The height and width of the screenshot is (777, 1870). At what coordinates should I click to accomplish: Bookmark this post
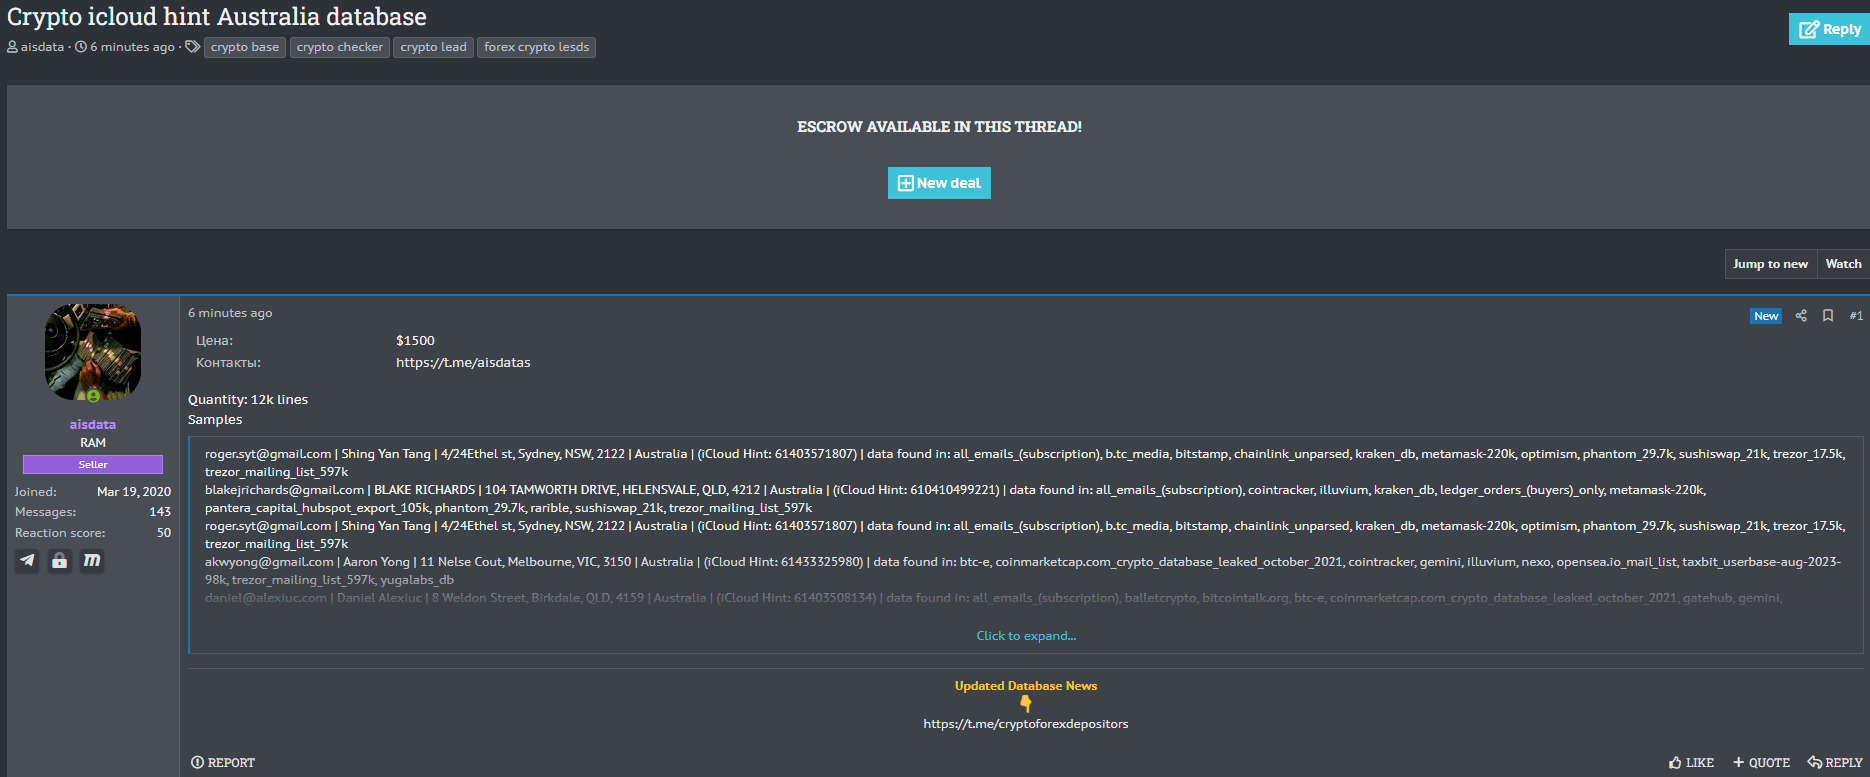click(1828, 316)
